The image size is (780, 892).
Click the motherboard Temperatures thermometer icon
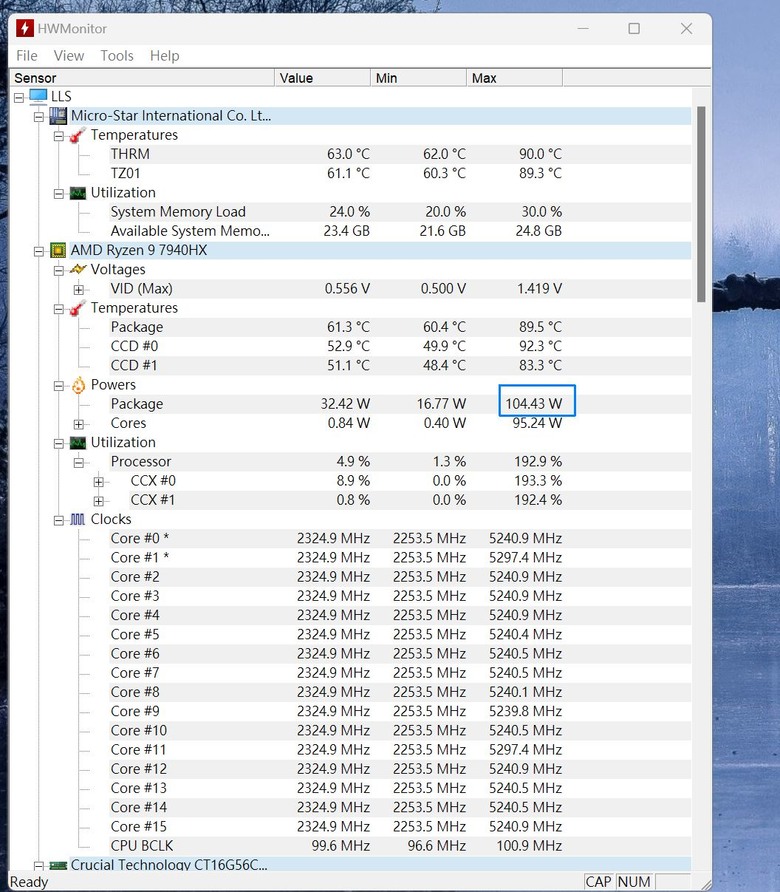tap(78, 135)
